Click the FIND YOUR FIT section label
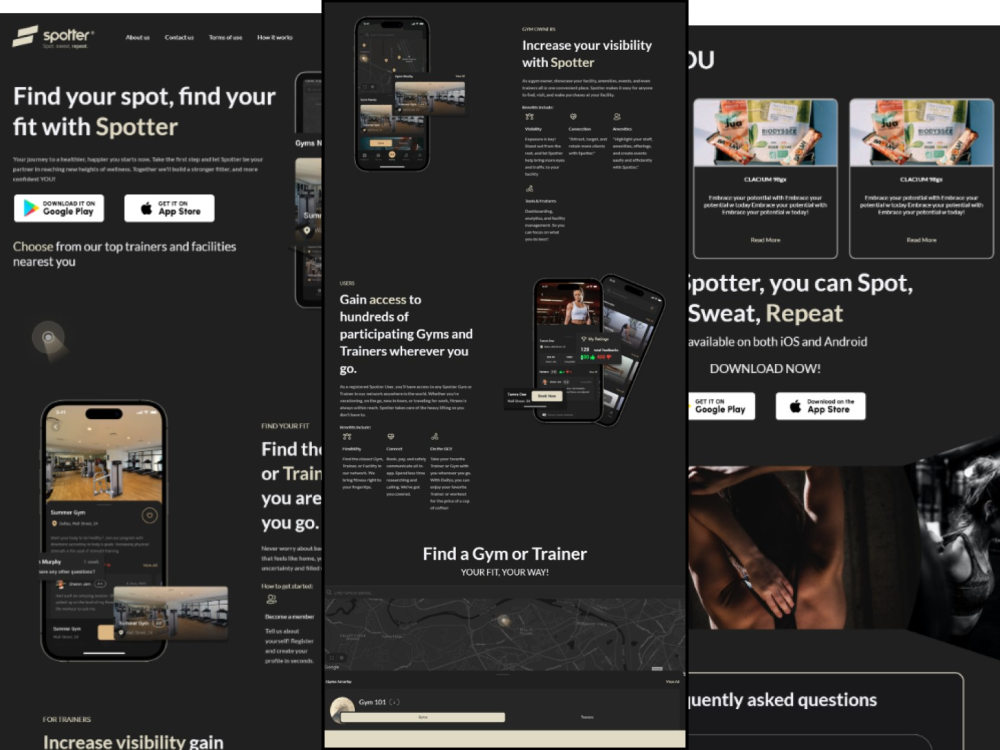 pyautogui.click(x=285, y=426)
